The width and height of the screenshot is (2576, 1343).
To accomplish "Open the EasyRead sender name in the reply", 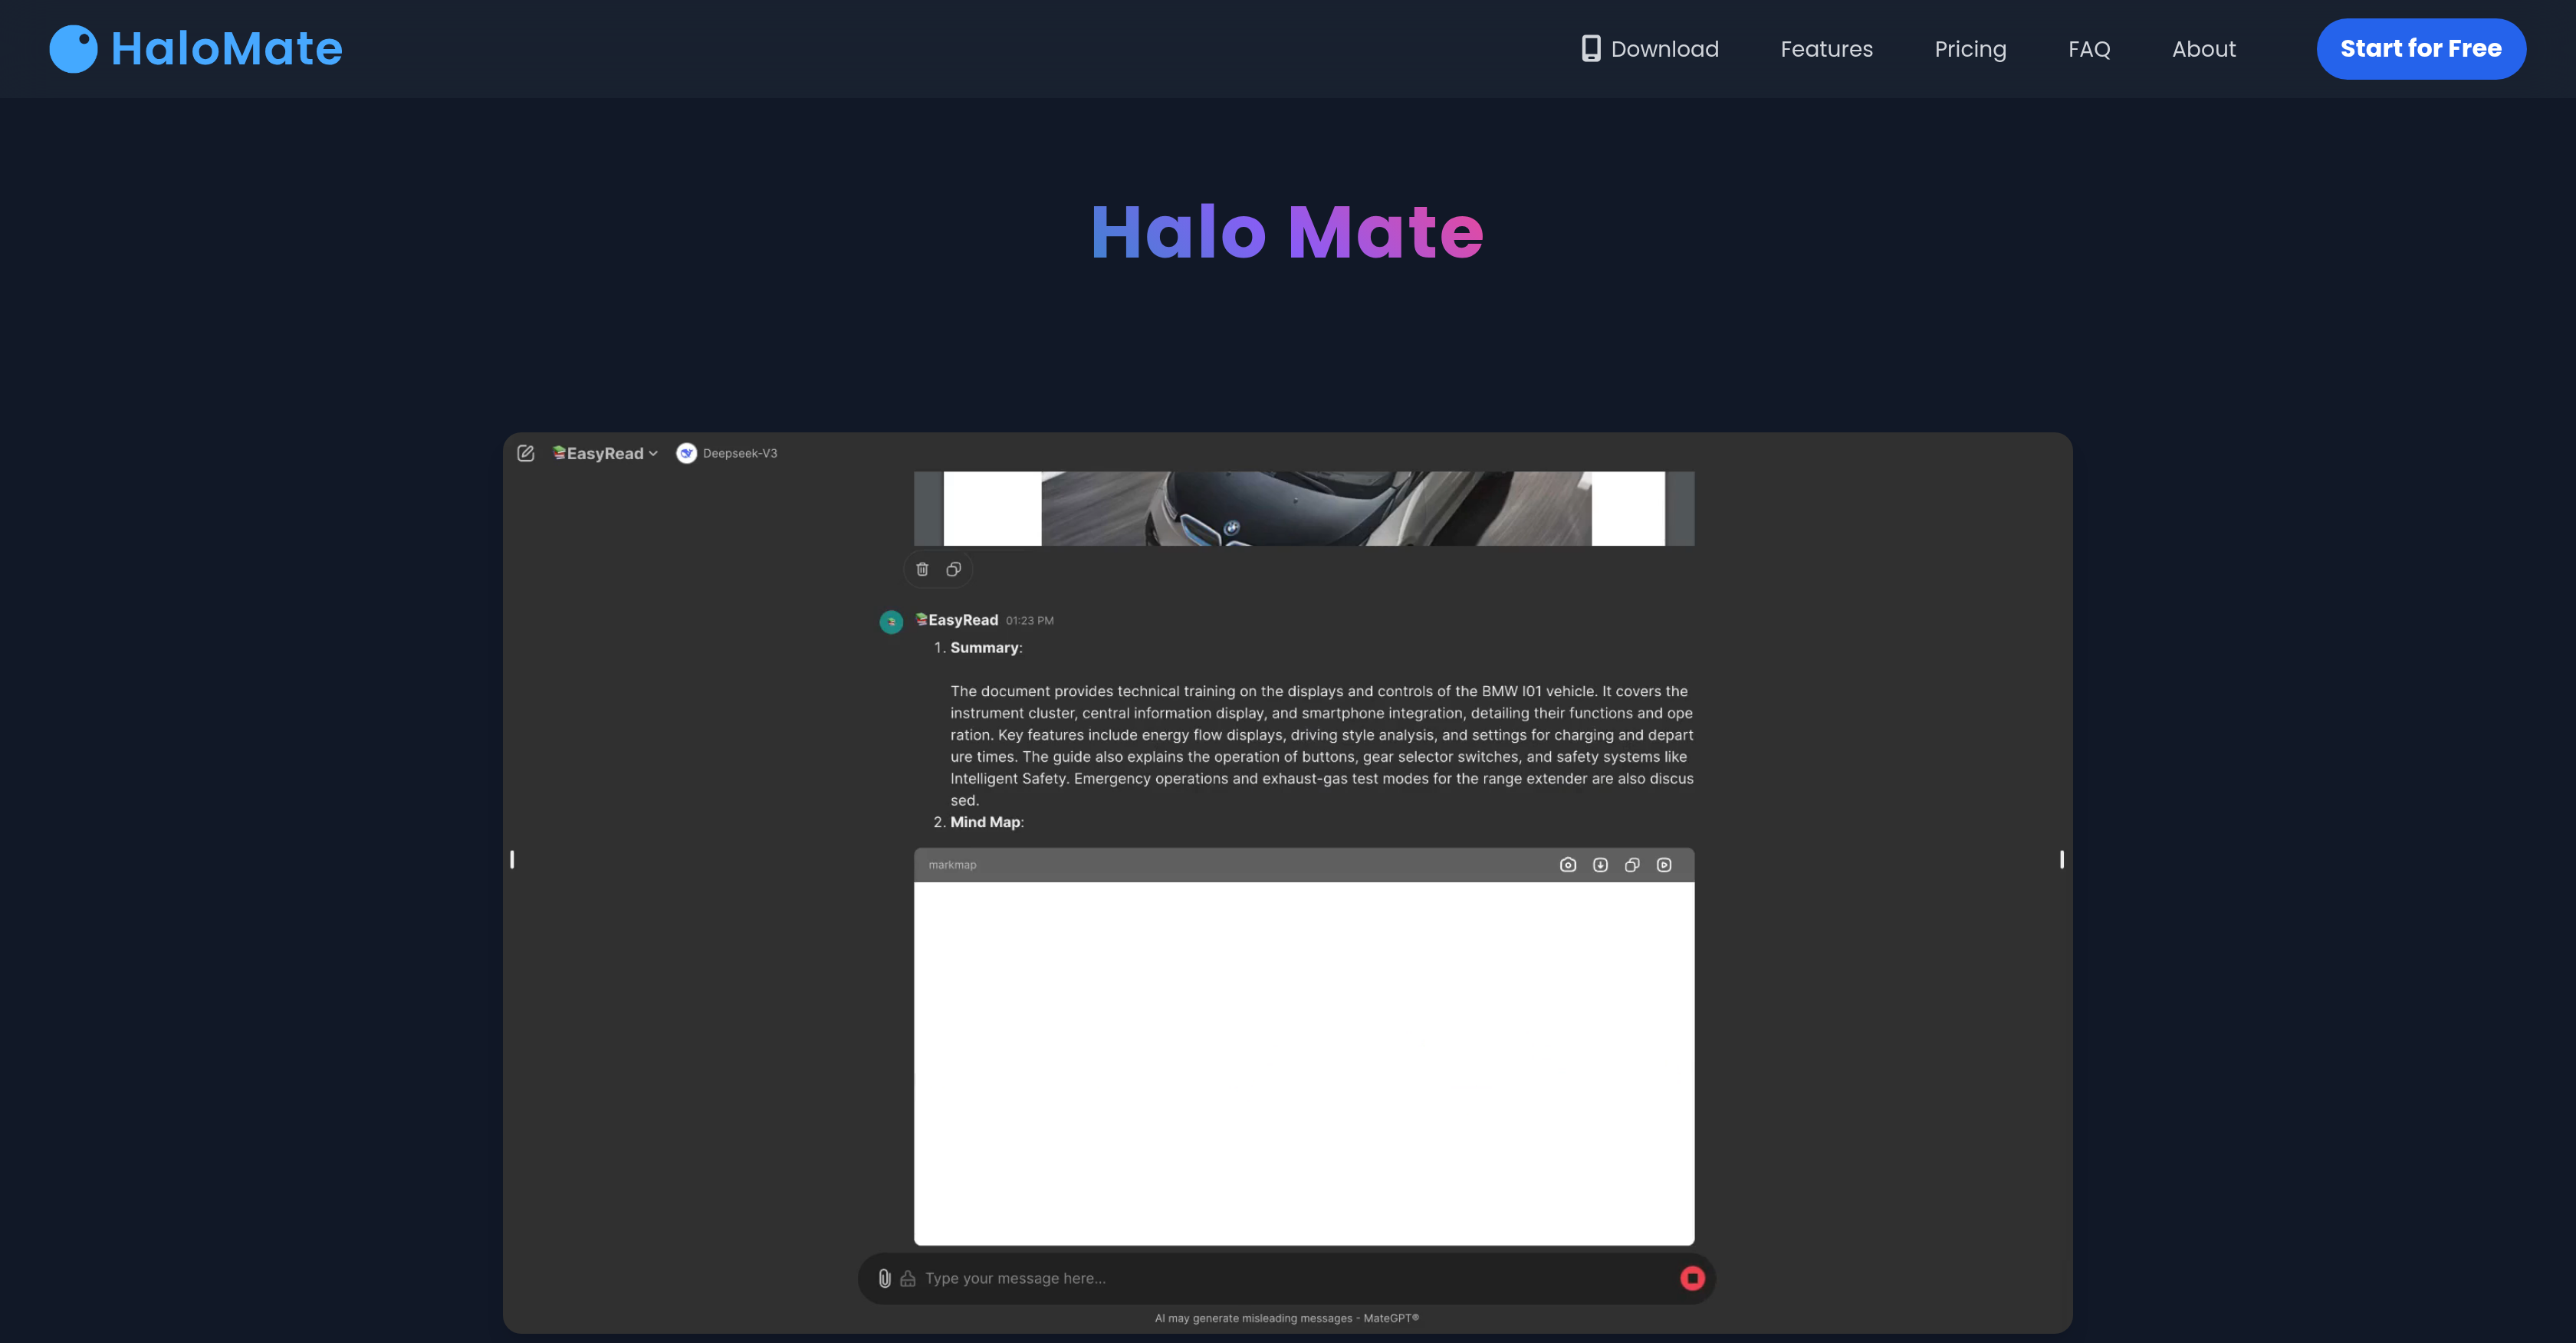I will tap(957, 620).
